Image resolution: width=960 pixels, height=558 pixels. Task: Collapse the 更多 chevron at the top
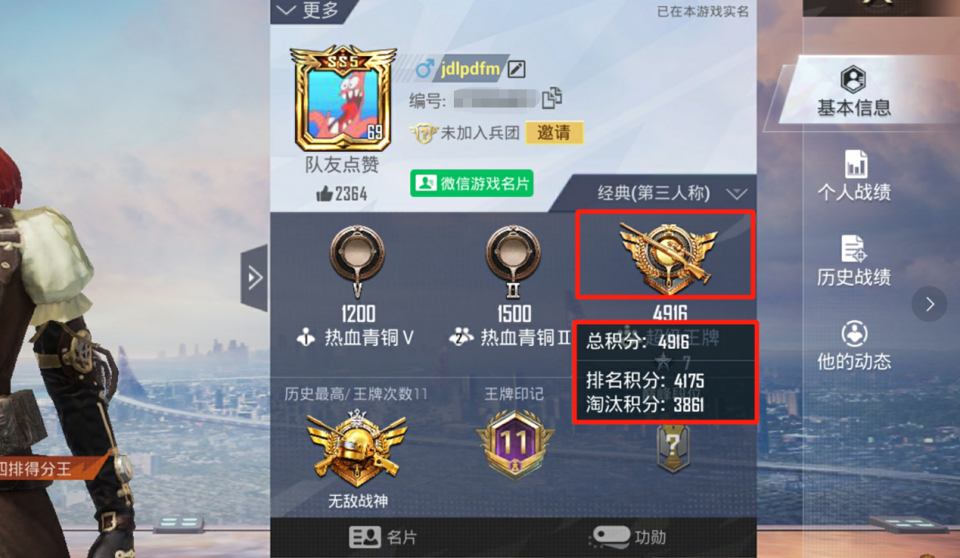pos(287,10)
